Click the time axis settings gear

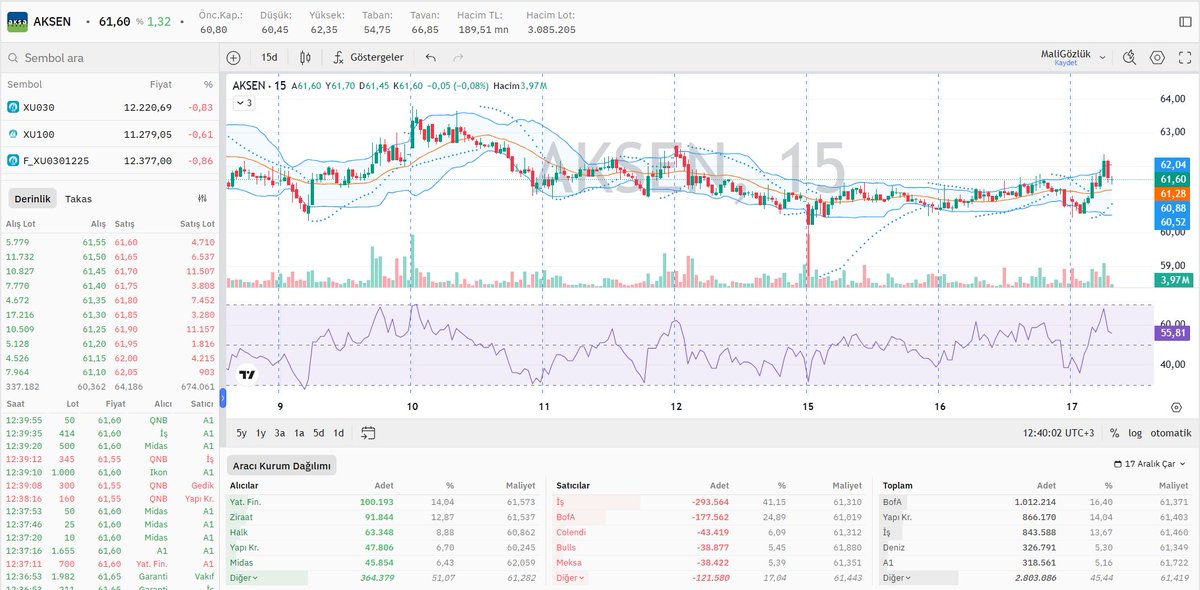point(1176,407)
